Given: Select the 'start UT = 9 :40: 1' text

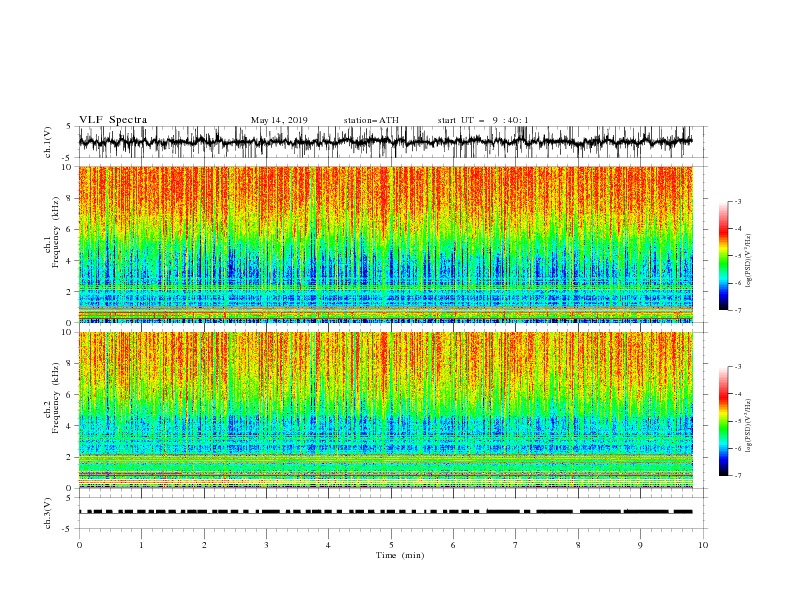Looking at the screenshot, I should [482, 120].
